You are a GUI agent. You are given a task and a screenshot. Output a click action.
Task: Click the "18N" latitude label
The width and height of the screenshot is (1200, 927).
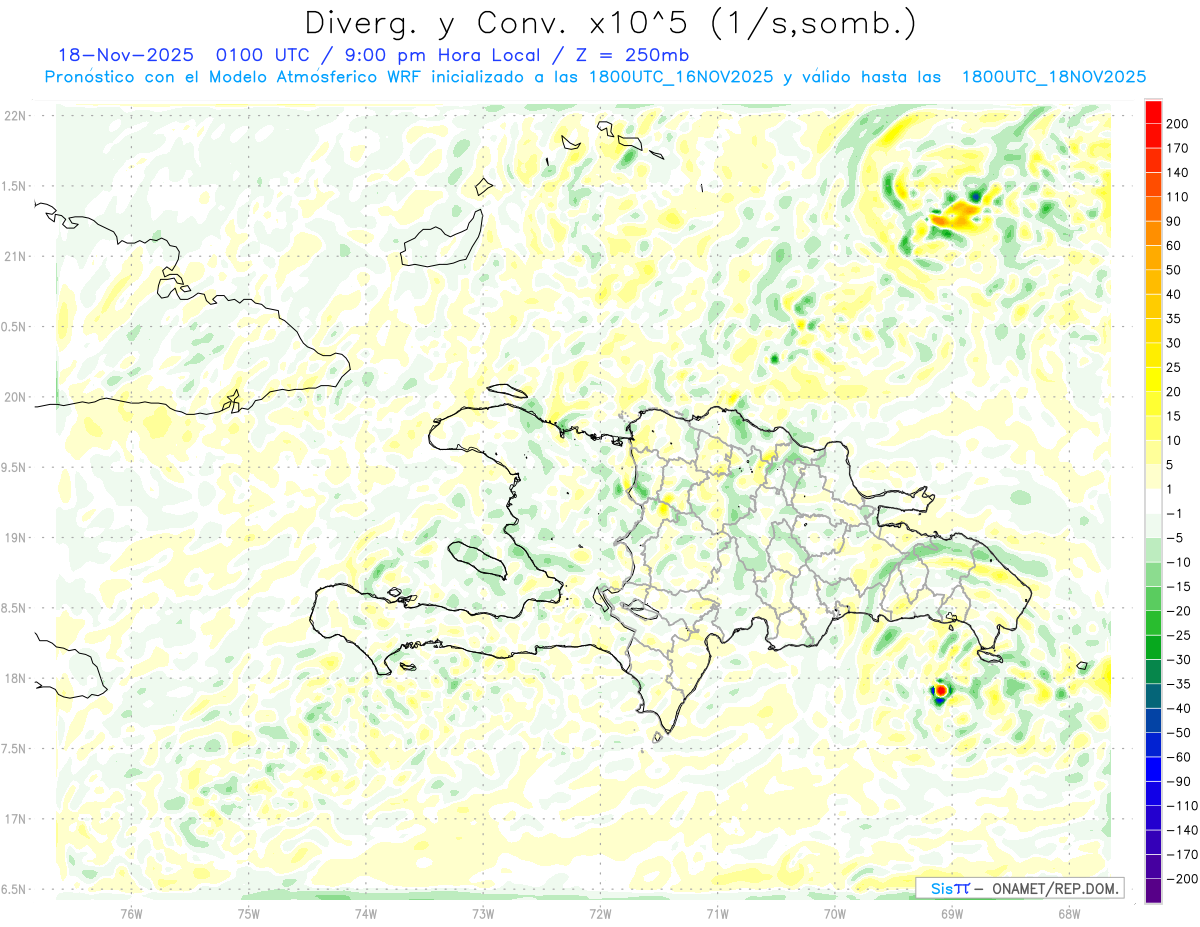point(16,678)
